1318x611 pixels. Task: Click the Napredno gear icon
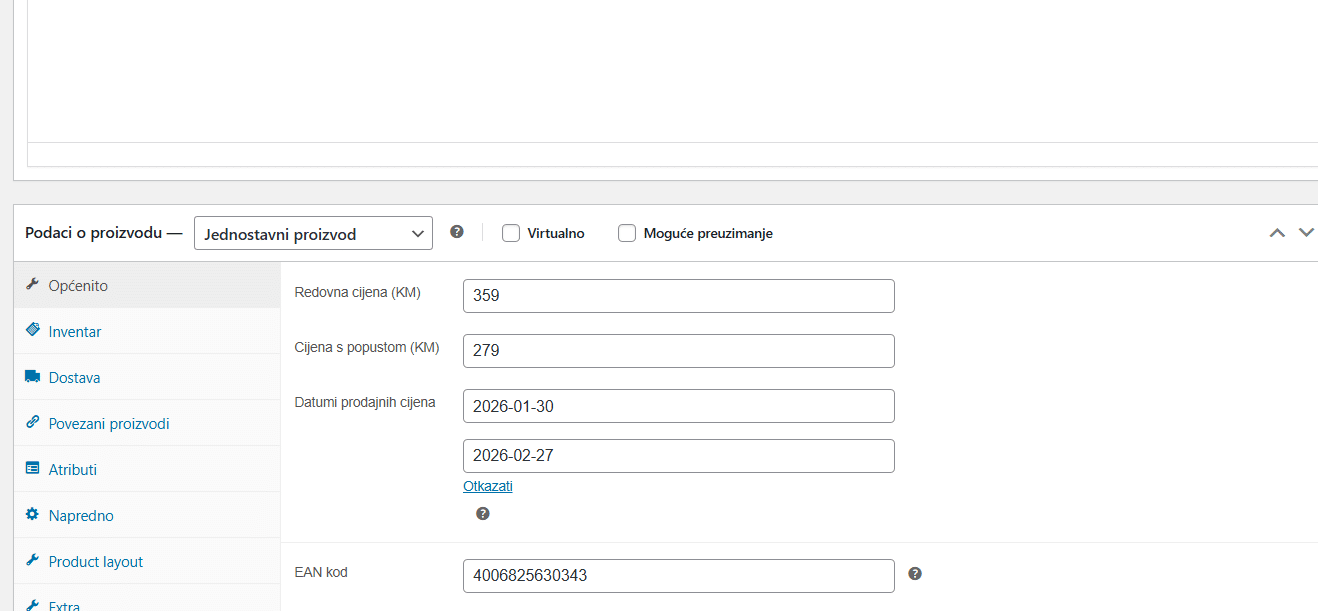[x=32, y=515]
